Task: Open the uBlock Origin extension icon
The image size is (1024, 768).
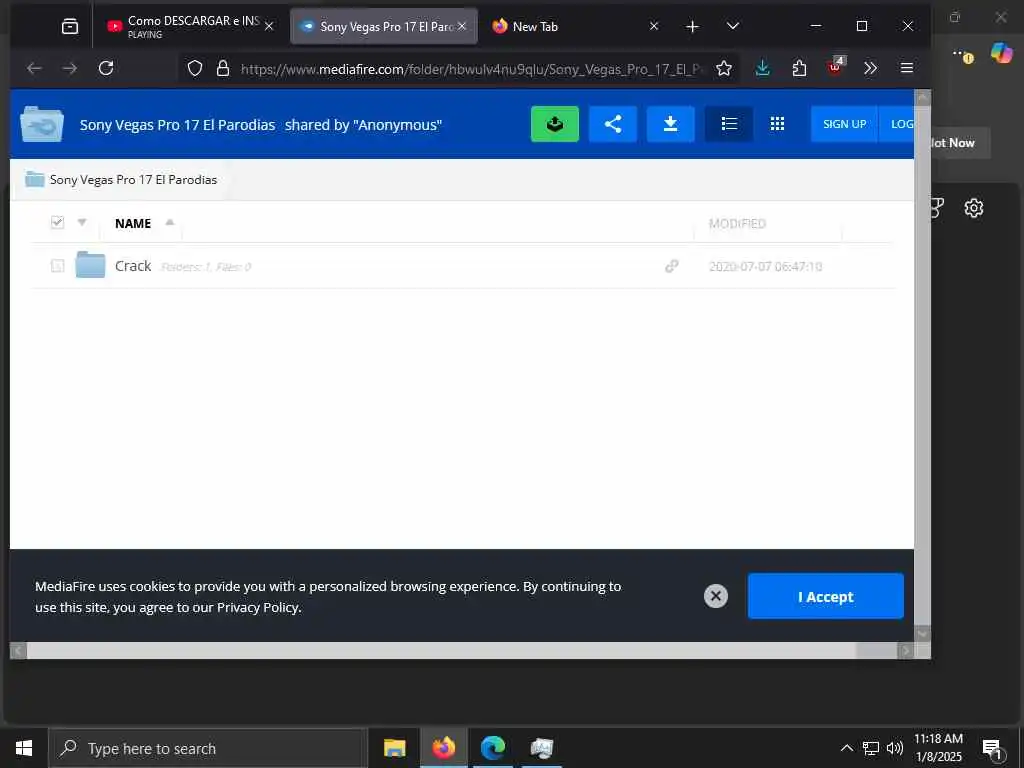Action: [x=836, y=67]
